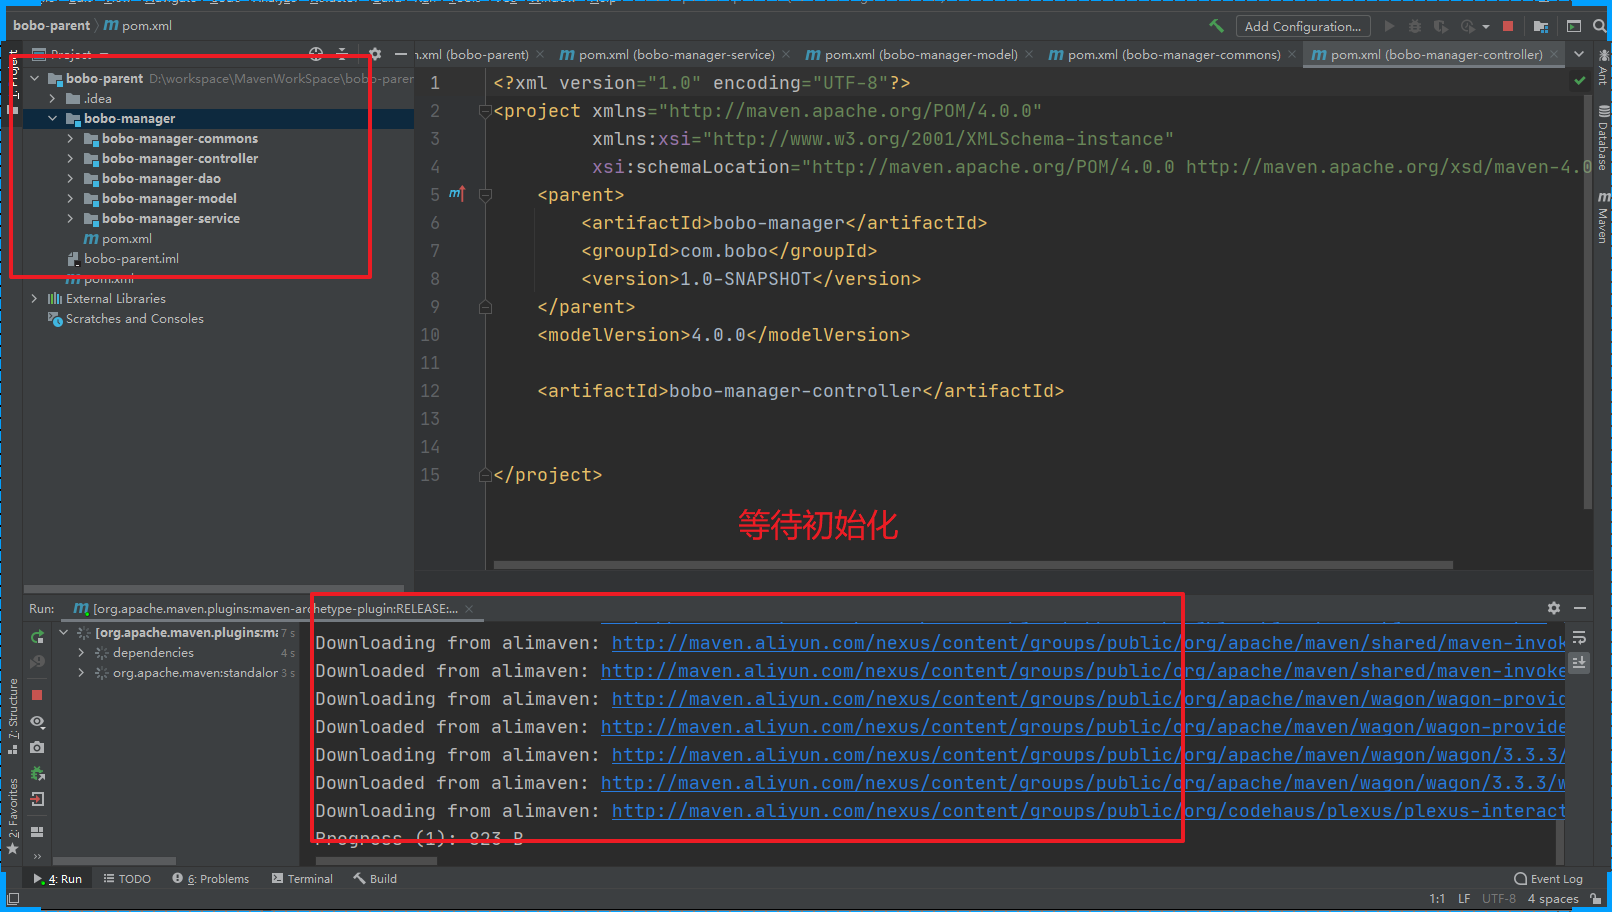Collapse the org.apache.maven.plugins run node
The height and width of the screenshot is (912, 1612).
point(64,632)
